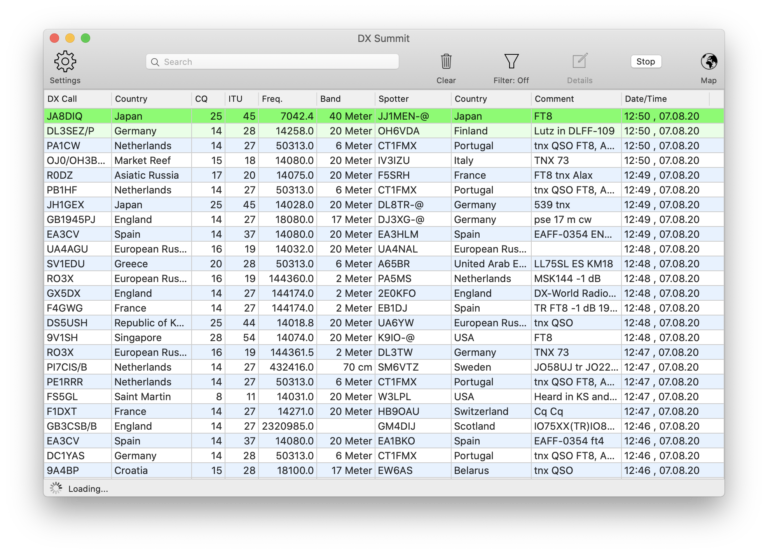Screen dimensions: 768x554
Task: Open the Details pencil icon
Action: point(579,61)
